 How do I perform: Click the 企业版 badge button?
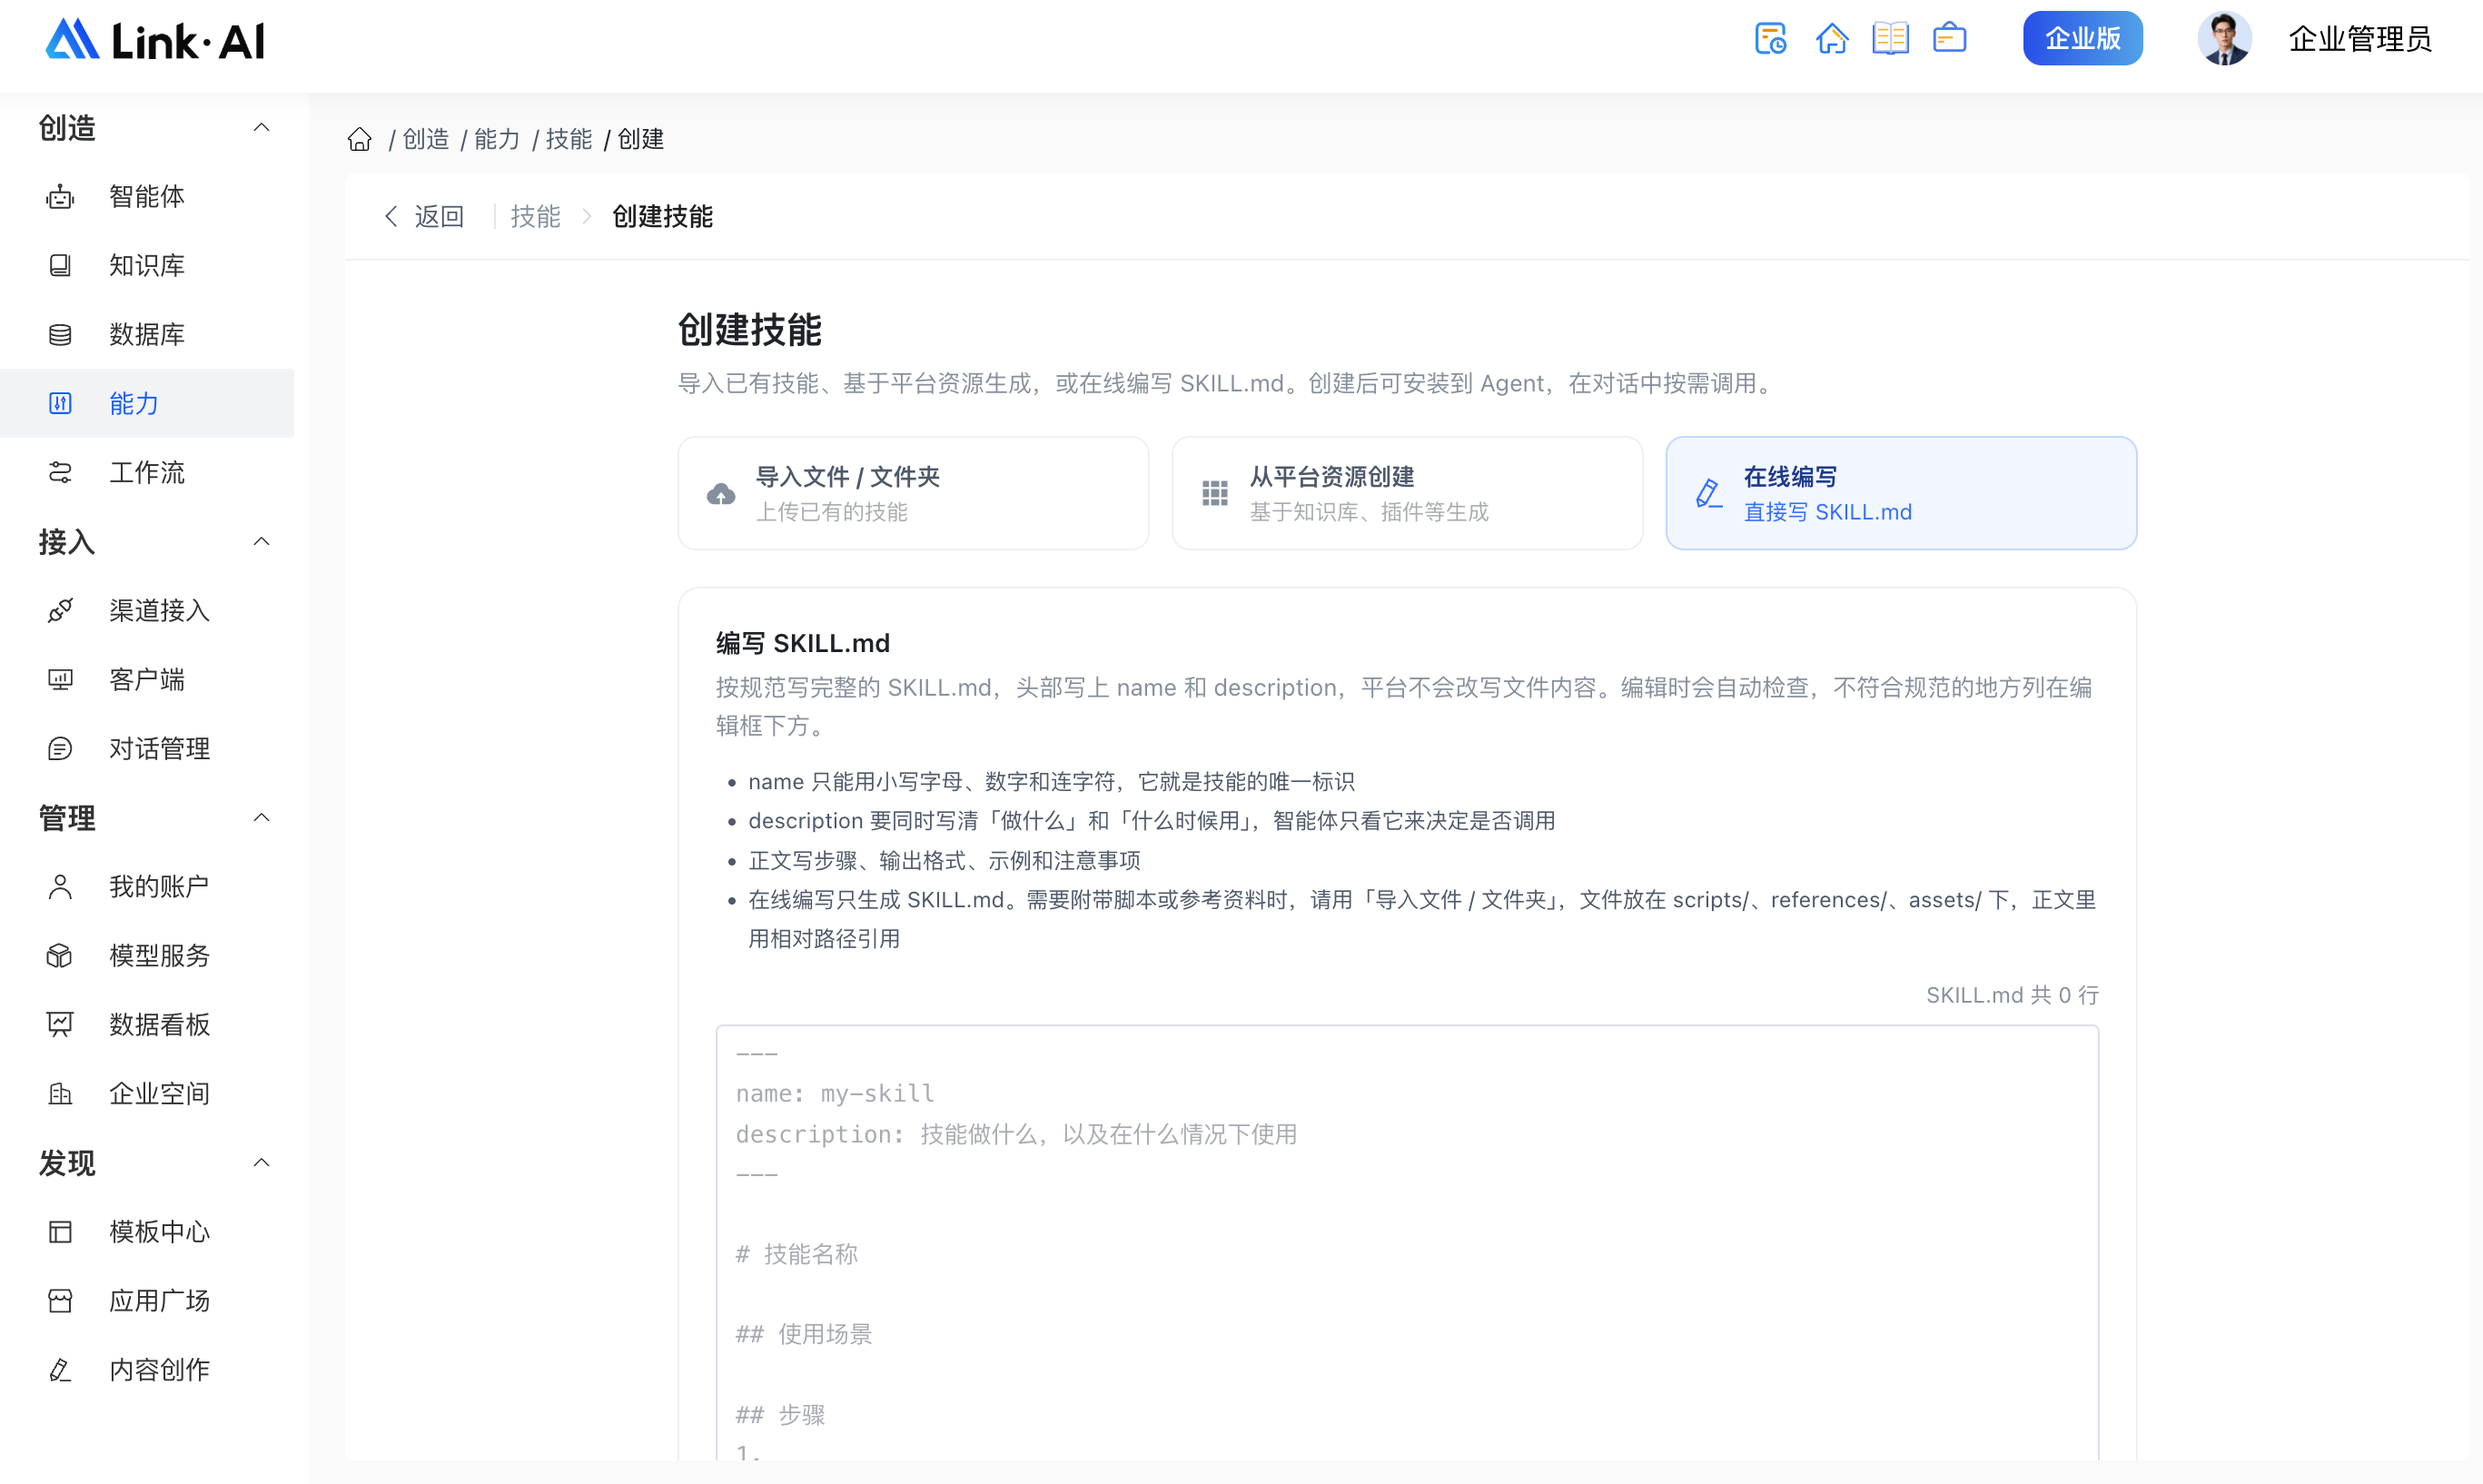[x=2083, y=39]
